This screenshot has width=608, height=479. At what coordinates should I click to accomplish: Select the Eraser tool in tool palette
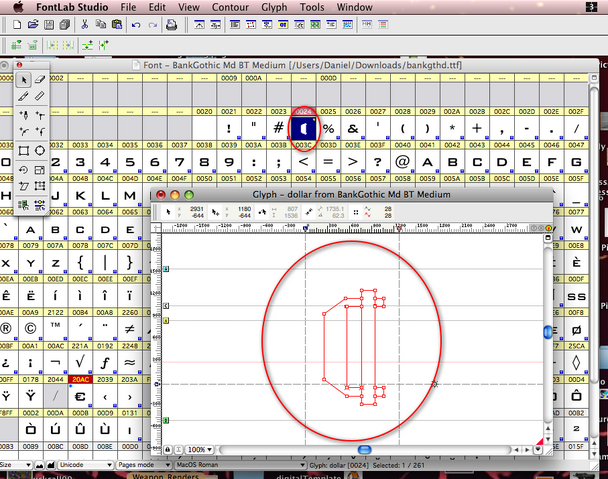[40, 80]
